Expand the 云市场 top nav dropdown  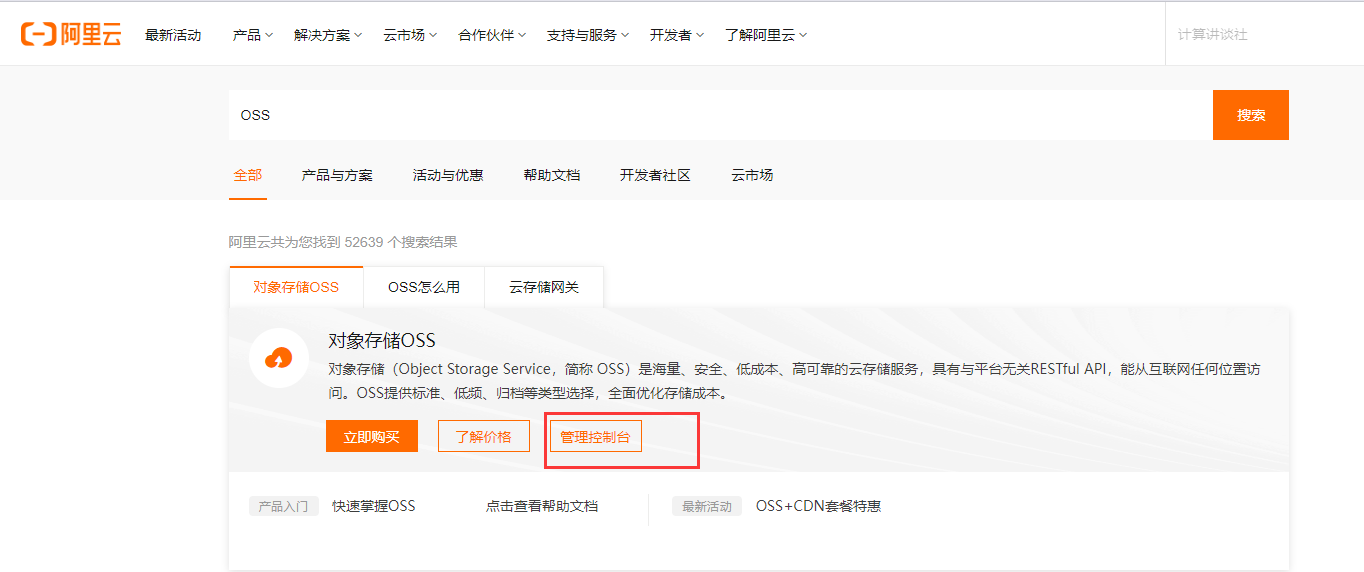410,35
